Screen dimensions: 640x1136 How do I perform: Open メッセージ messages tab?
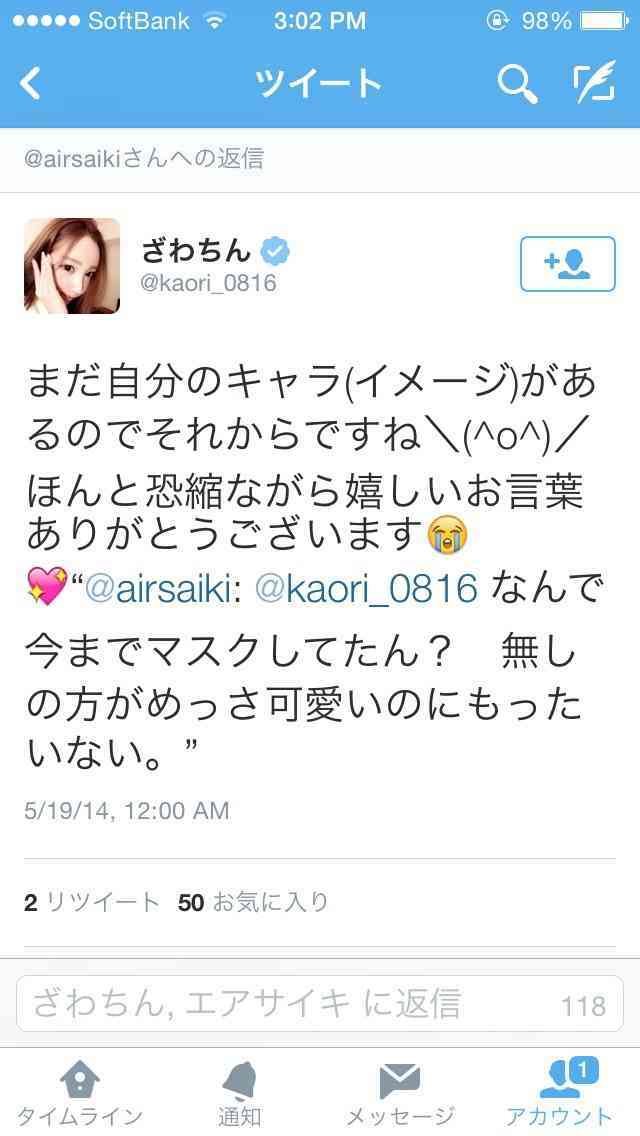click(400, 1095)
